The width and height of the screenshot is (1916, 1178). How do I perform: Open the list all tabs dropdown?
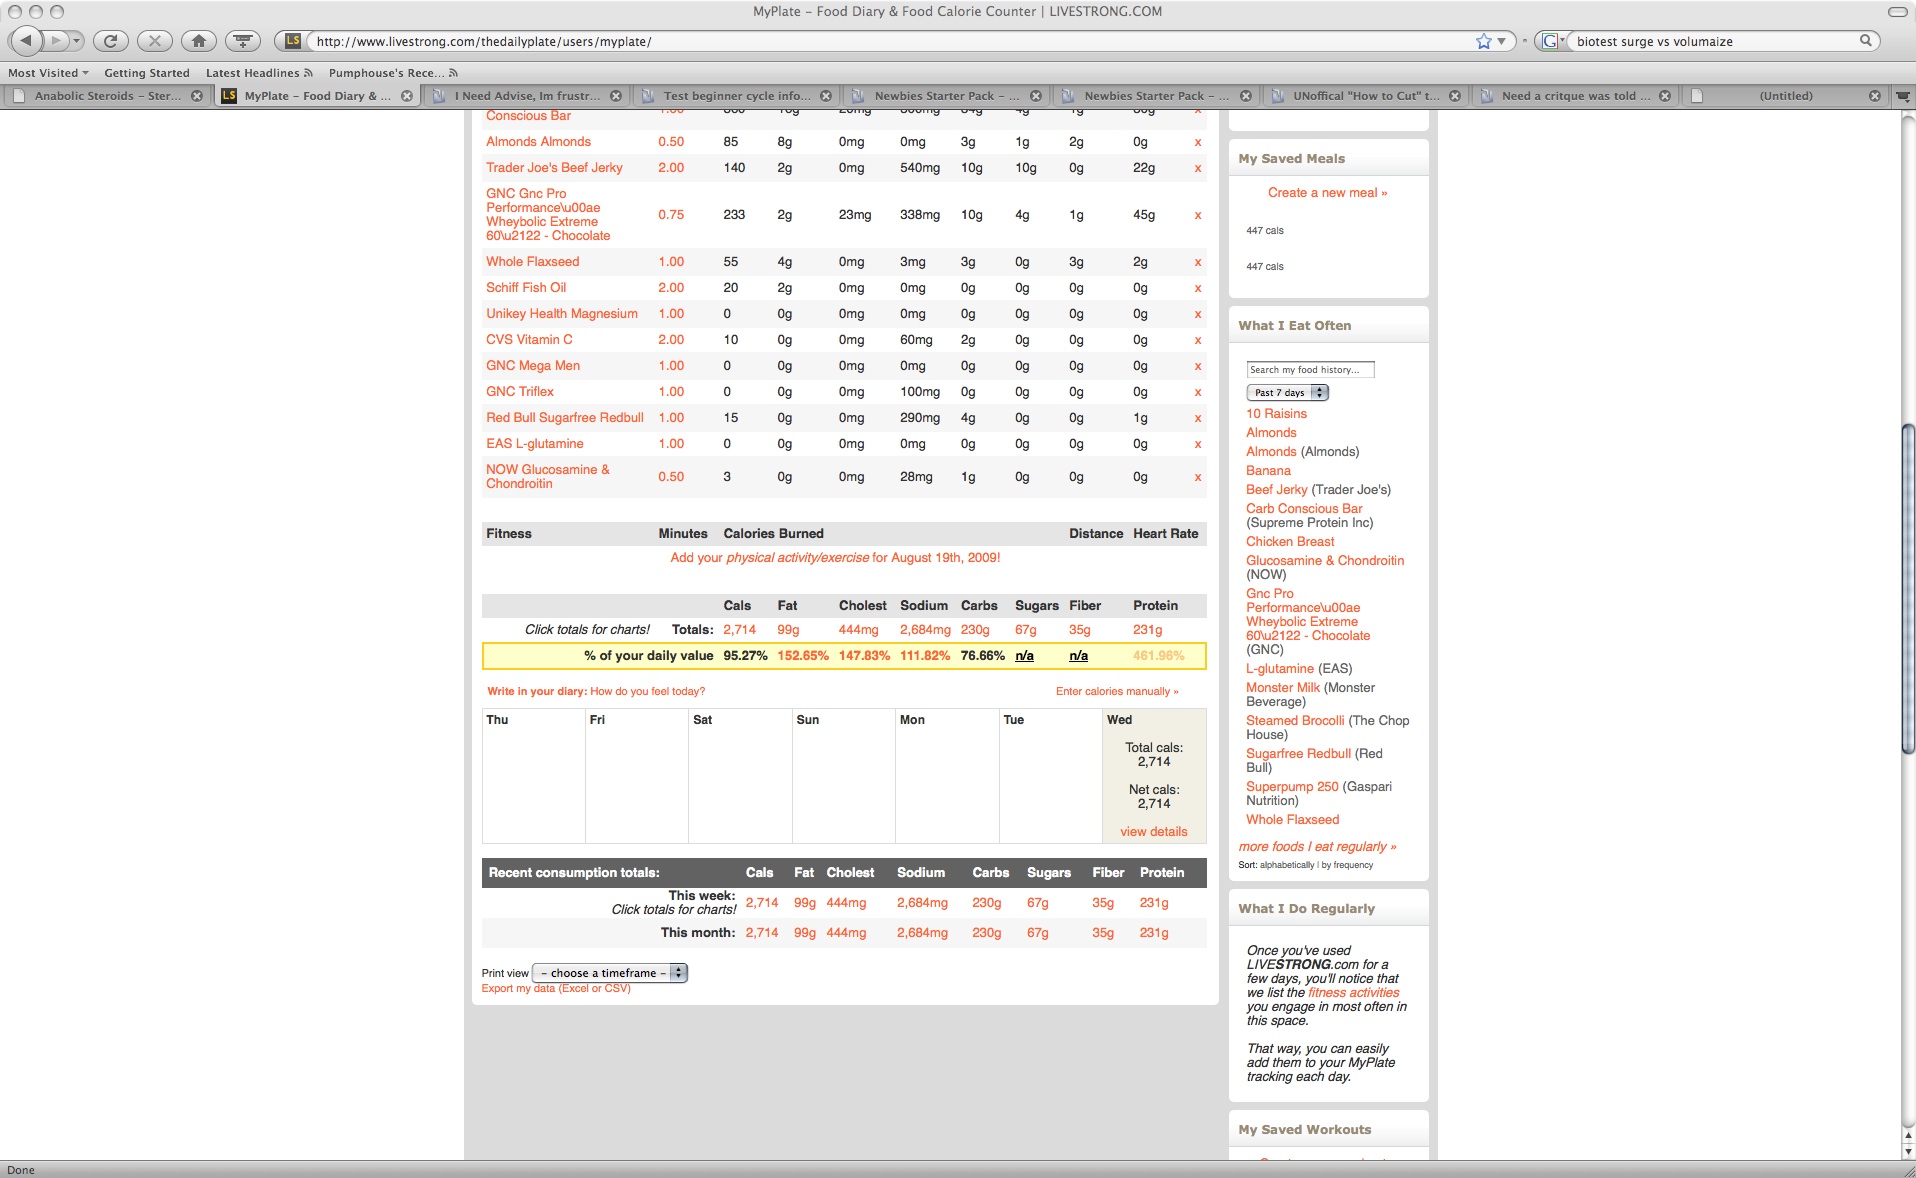tap(1902, 96)
